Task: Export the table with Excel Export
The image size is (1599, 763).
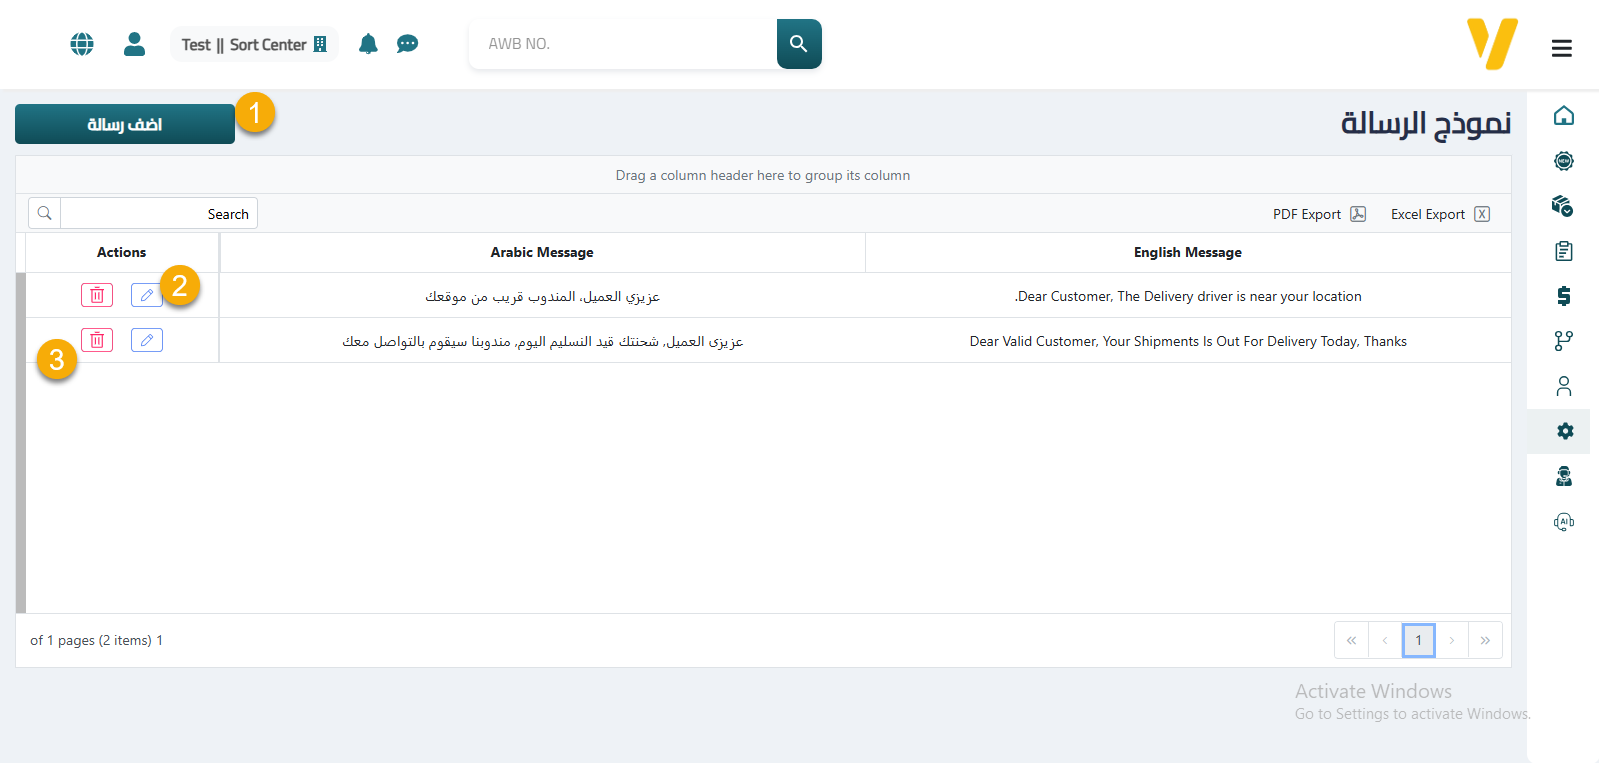Action: coord(1440,214)
